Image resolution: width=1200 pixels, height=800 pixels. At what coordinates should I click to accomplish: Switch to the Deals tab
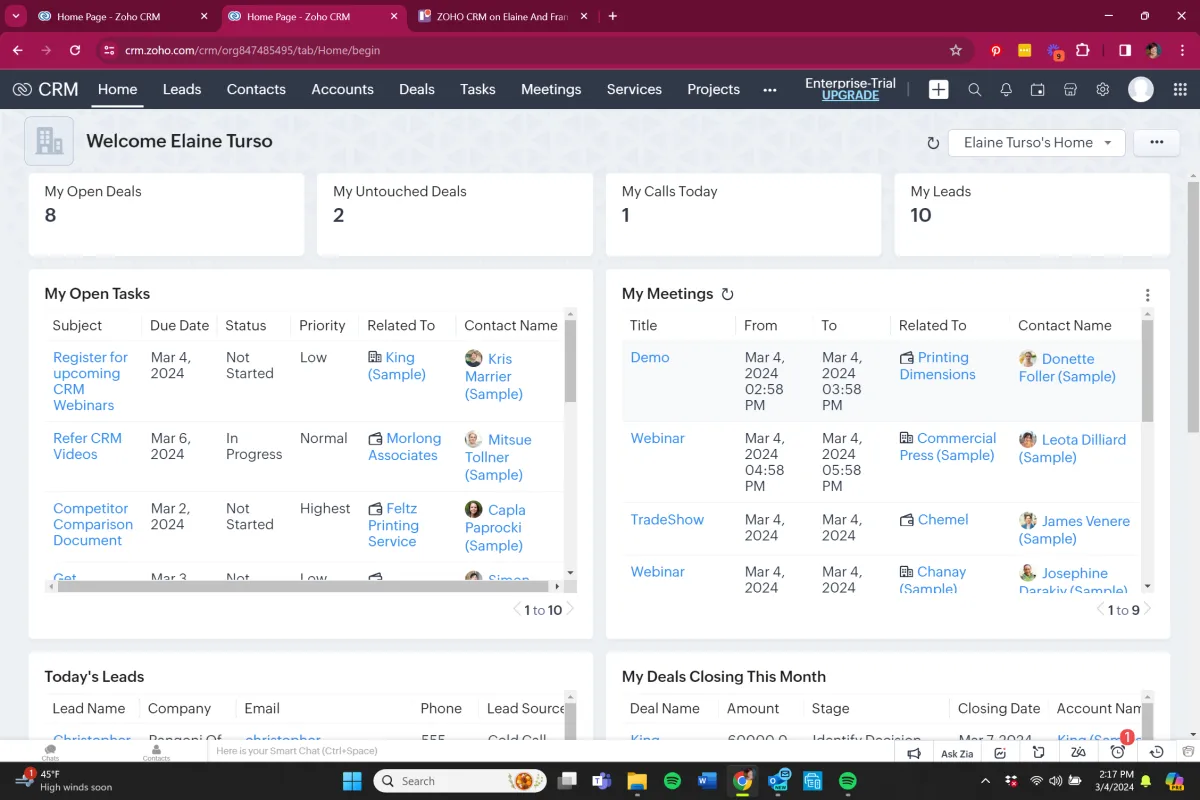(416, 89)
